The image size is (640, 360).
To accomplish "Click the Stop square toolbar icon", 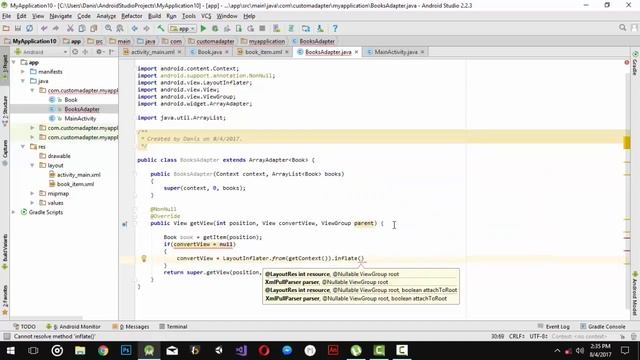I will pos(262,29).
